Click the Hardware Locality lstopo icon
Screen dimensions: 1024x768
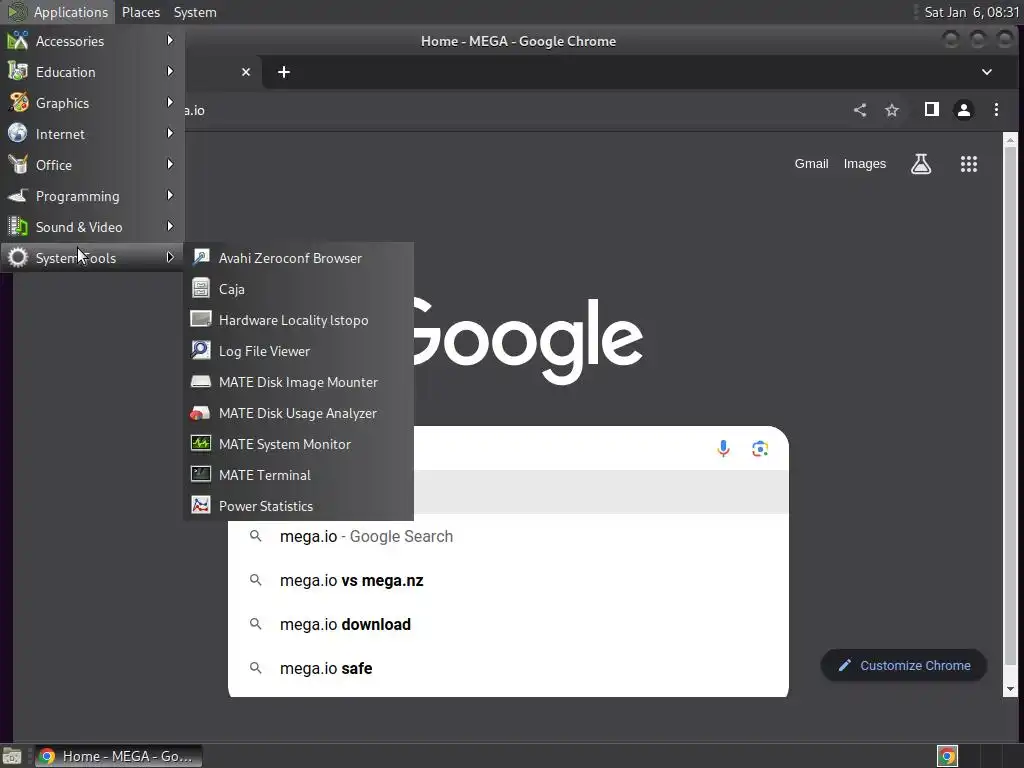tap(200, 319)
